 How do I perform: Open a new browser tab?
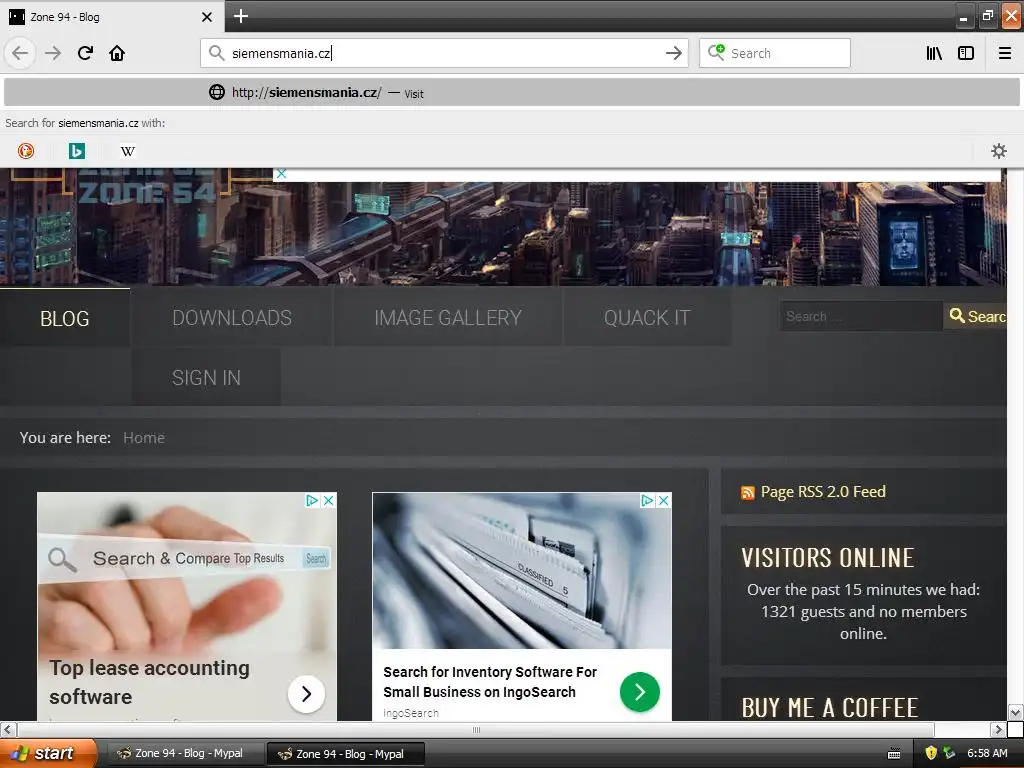pyautogui.click(x=240, y=16)
